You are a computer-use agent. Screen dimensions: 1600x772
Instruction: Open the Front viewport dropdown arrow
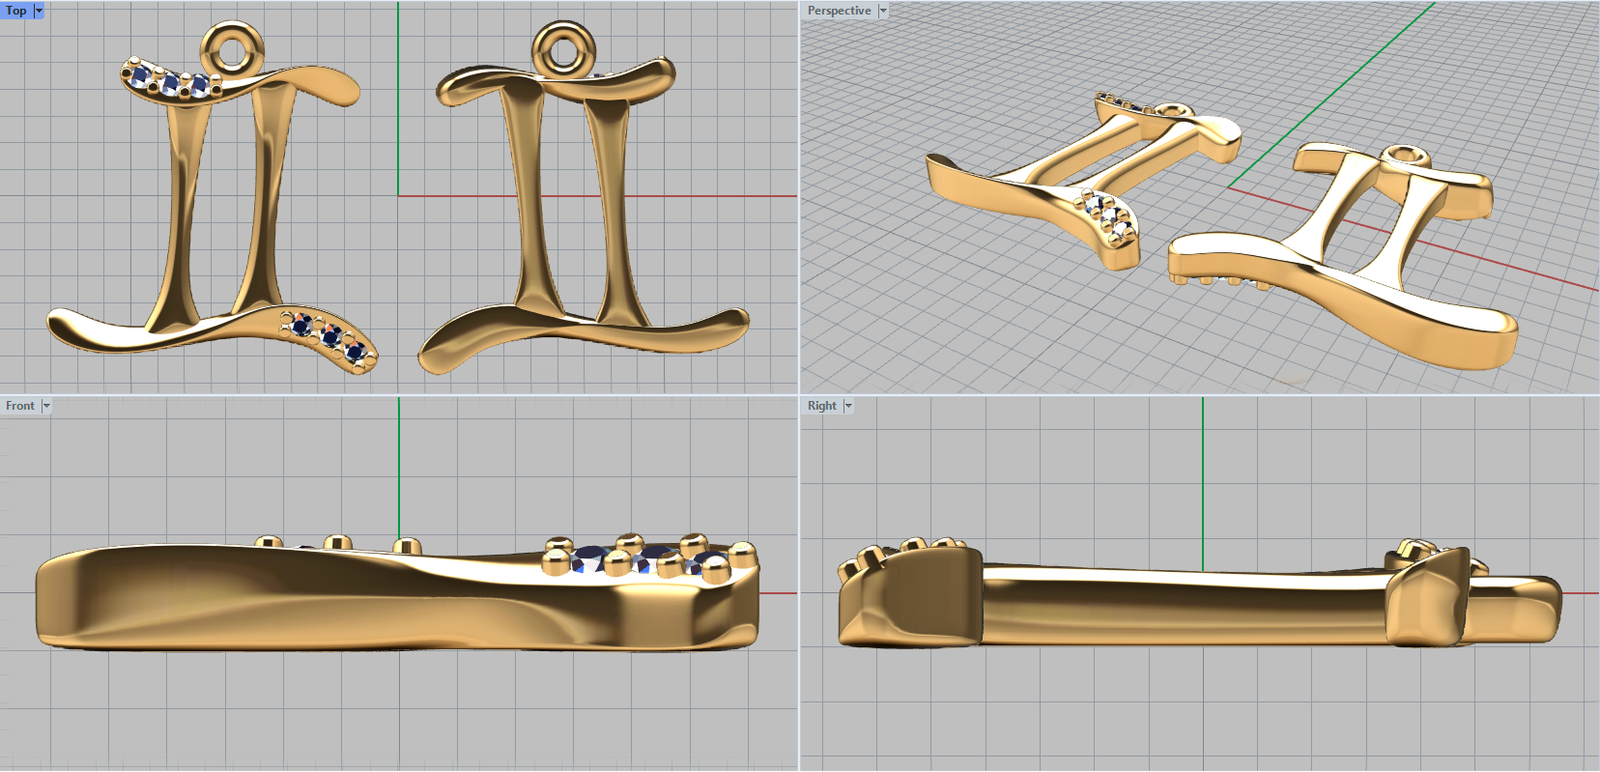tap(46, 406)
